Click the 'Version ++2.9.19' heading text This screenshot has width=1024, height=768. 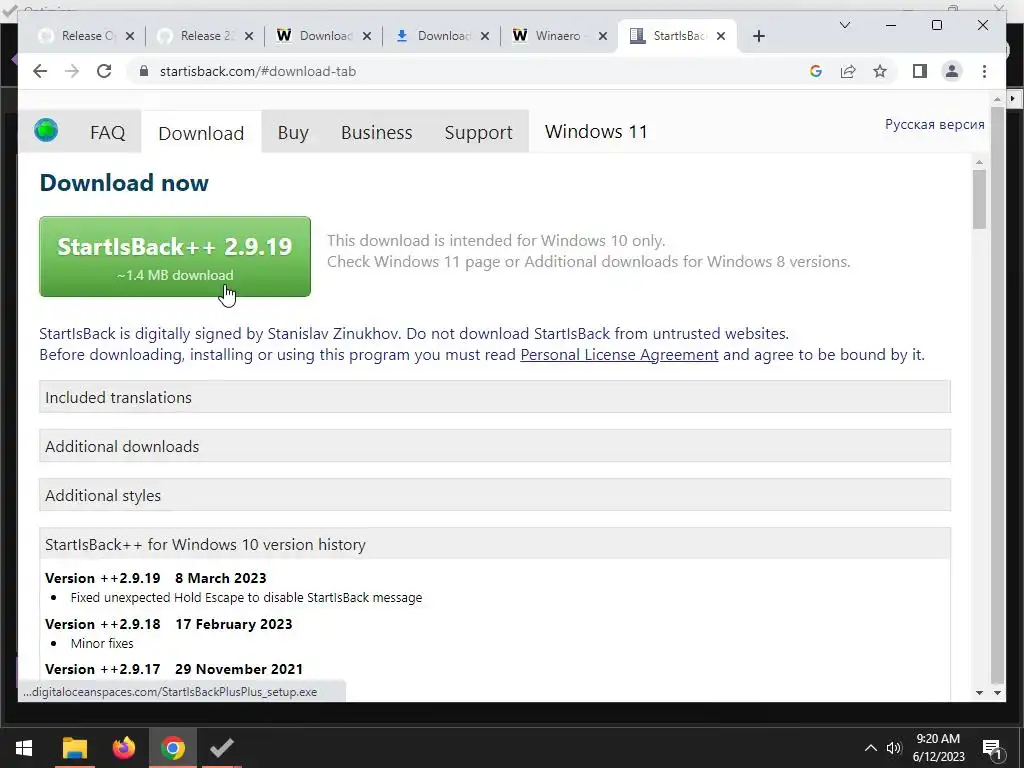coord(103,578)
